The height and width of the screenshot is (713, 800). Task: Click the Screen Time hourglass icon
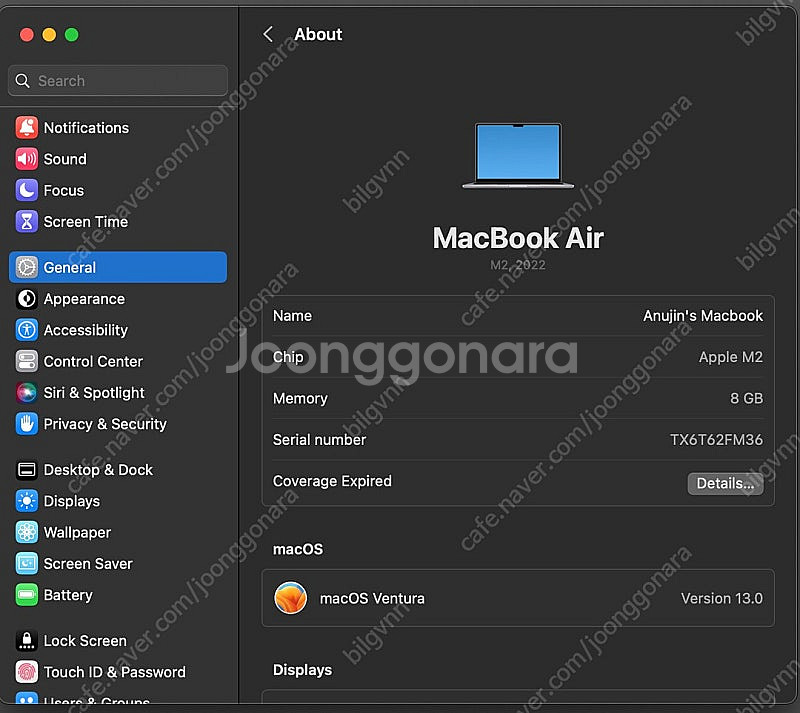coord(27,222)
